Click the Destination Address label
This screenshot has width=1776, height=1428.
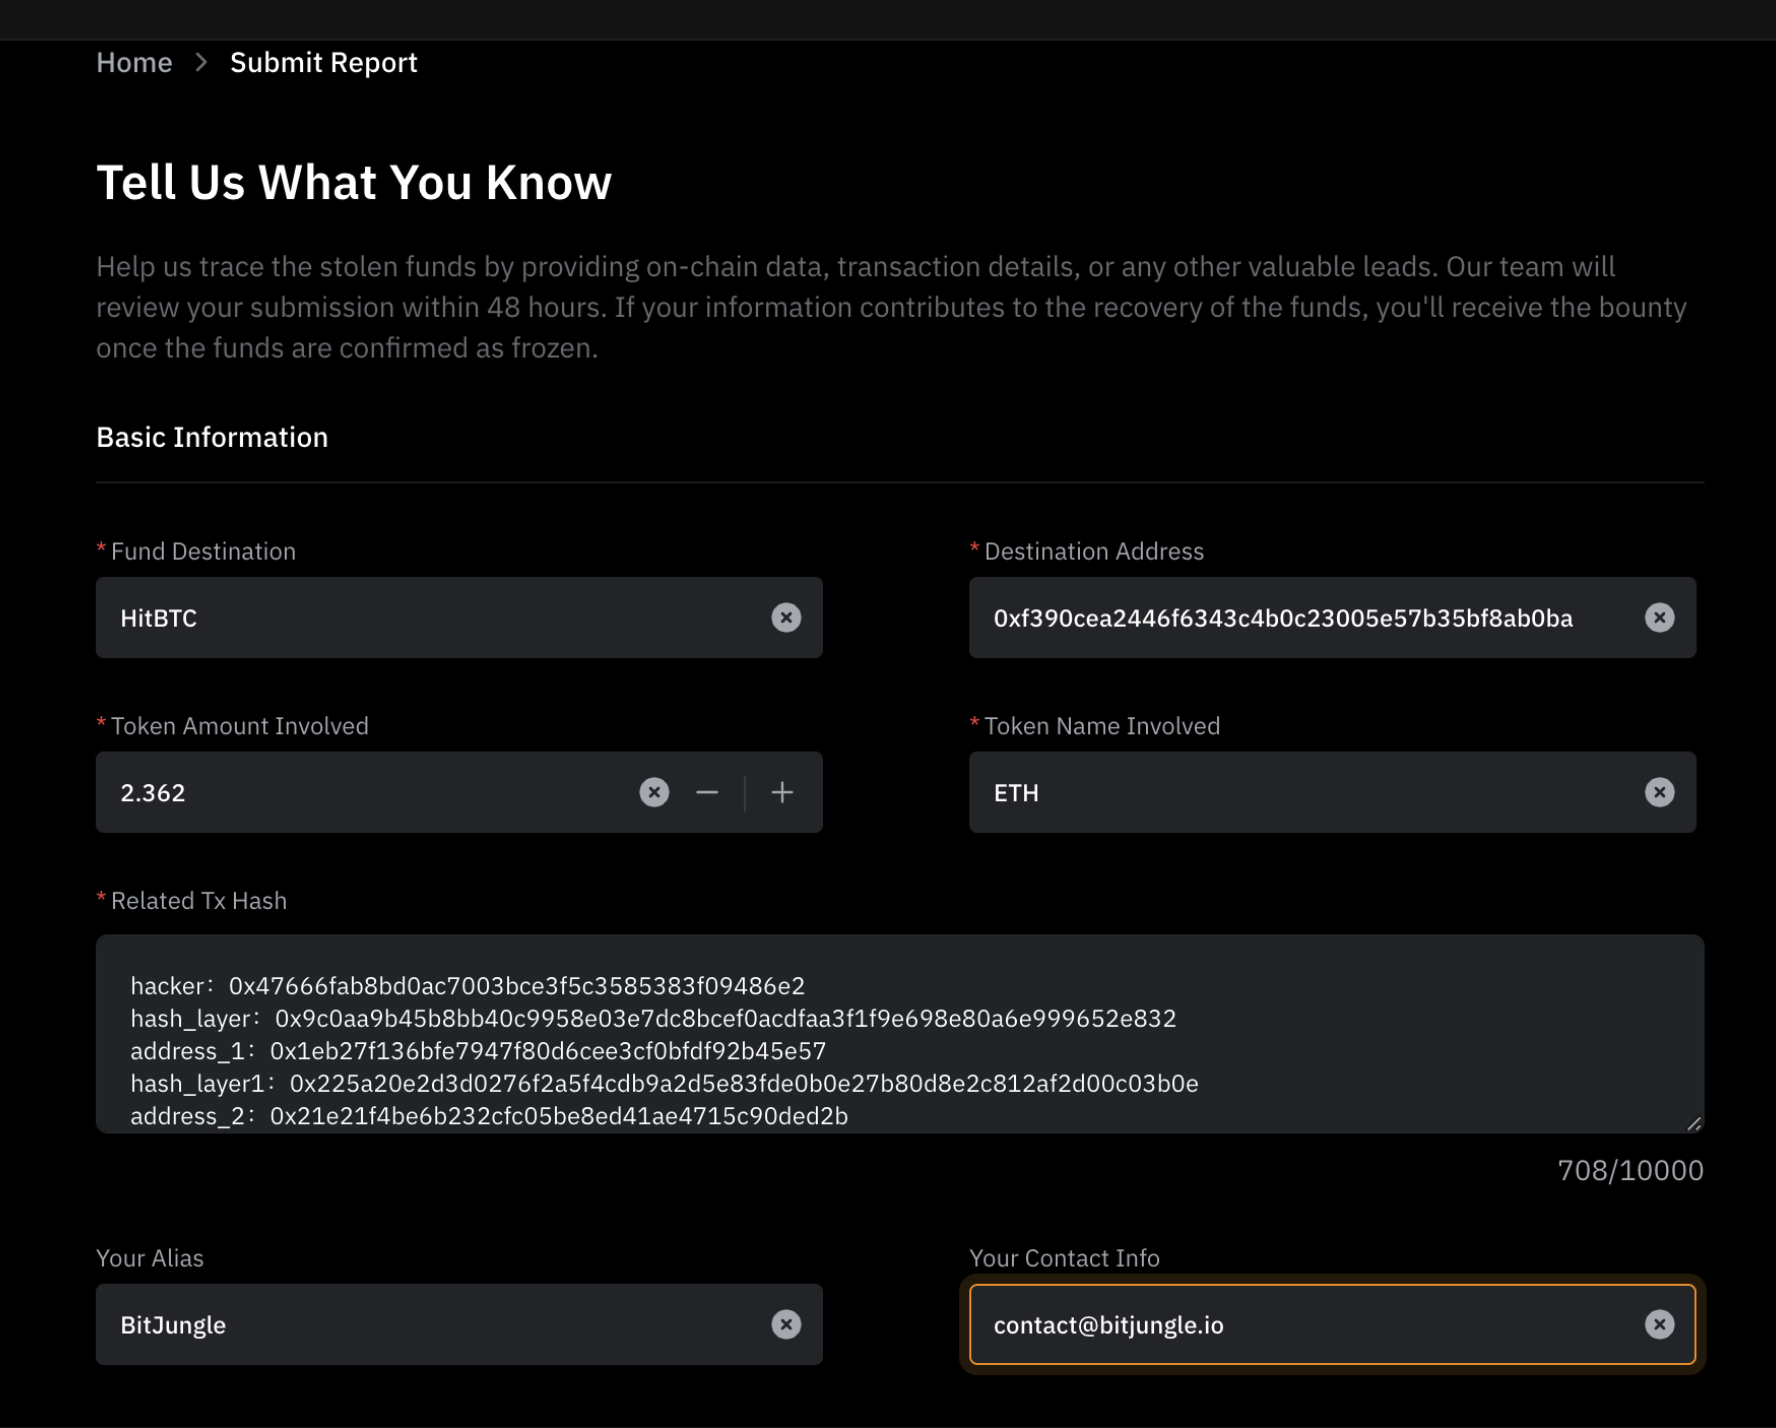click(x=1094, y=552)
